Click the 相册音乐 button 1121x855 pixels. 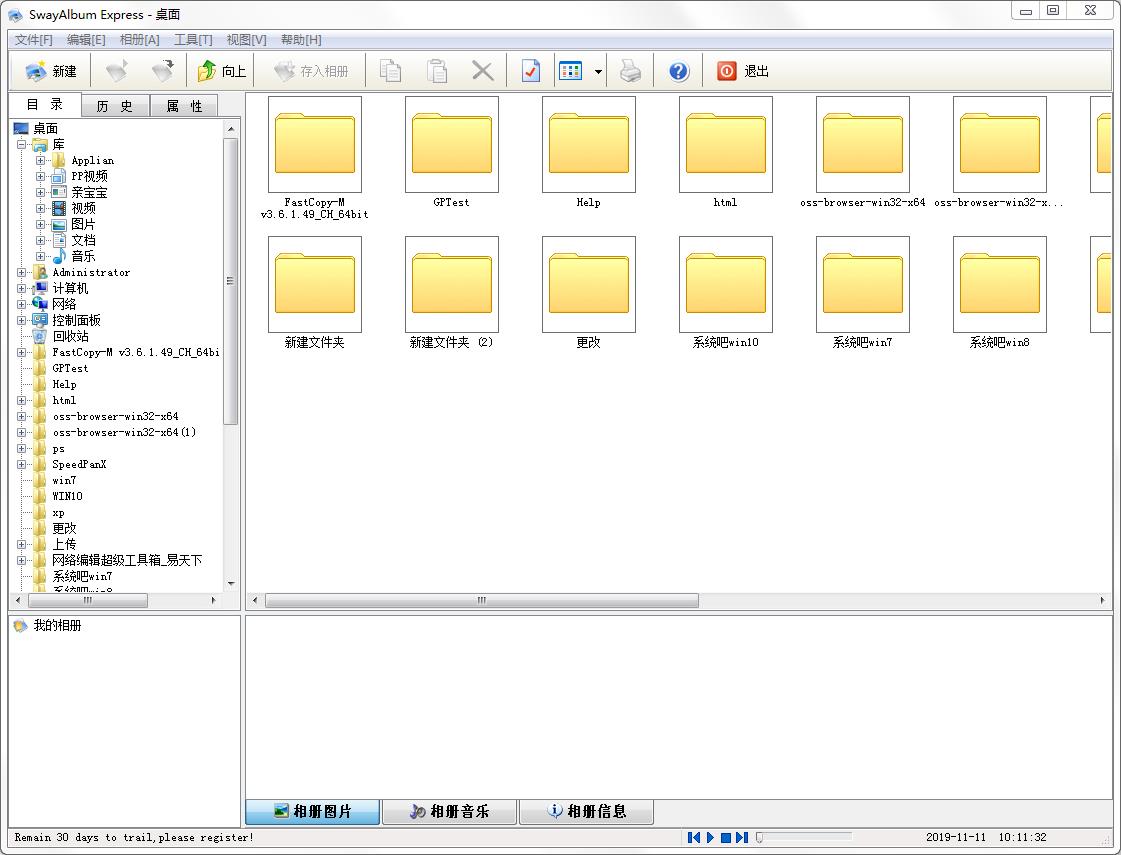click(449, 811)
